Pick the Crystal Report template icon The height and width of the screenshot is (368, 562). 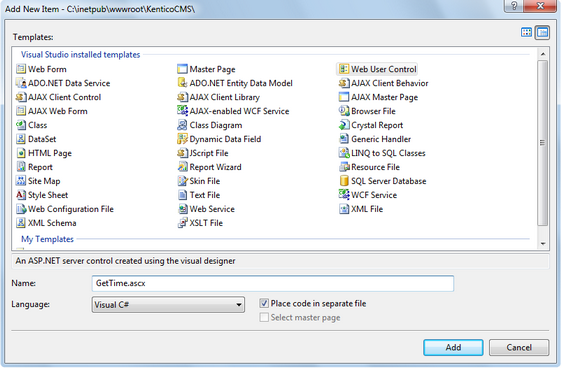tap(344, 125)
